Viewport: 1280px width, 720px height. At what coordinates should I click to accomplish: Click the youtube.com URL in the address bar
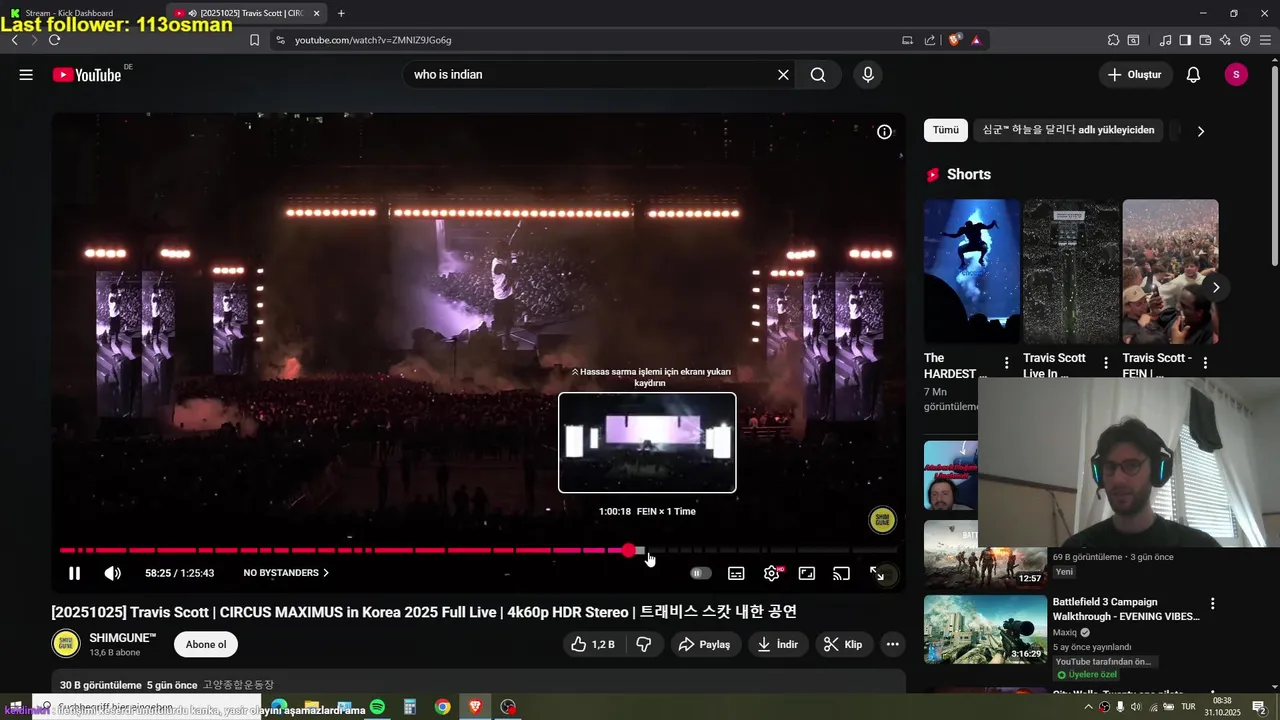[373, 40]
